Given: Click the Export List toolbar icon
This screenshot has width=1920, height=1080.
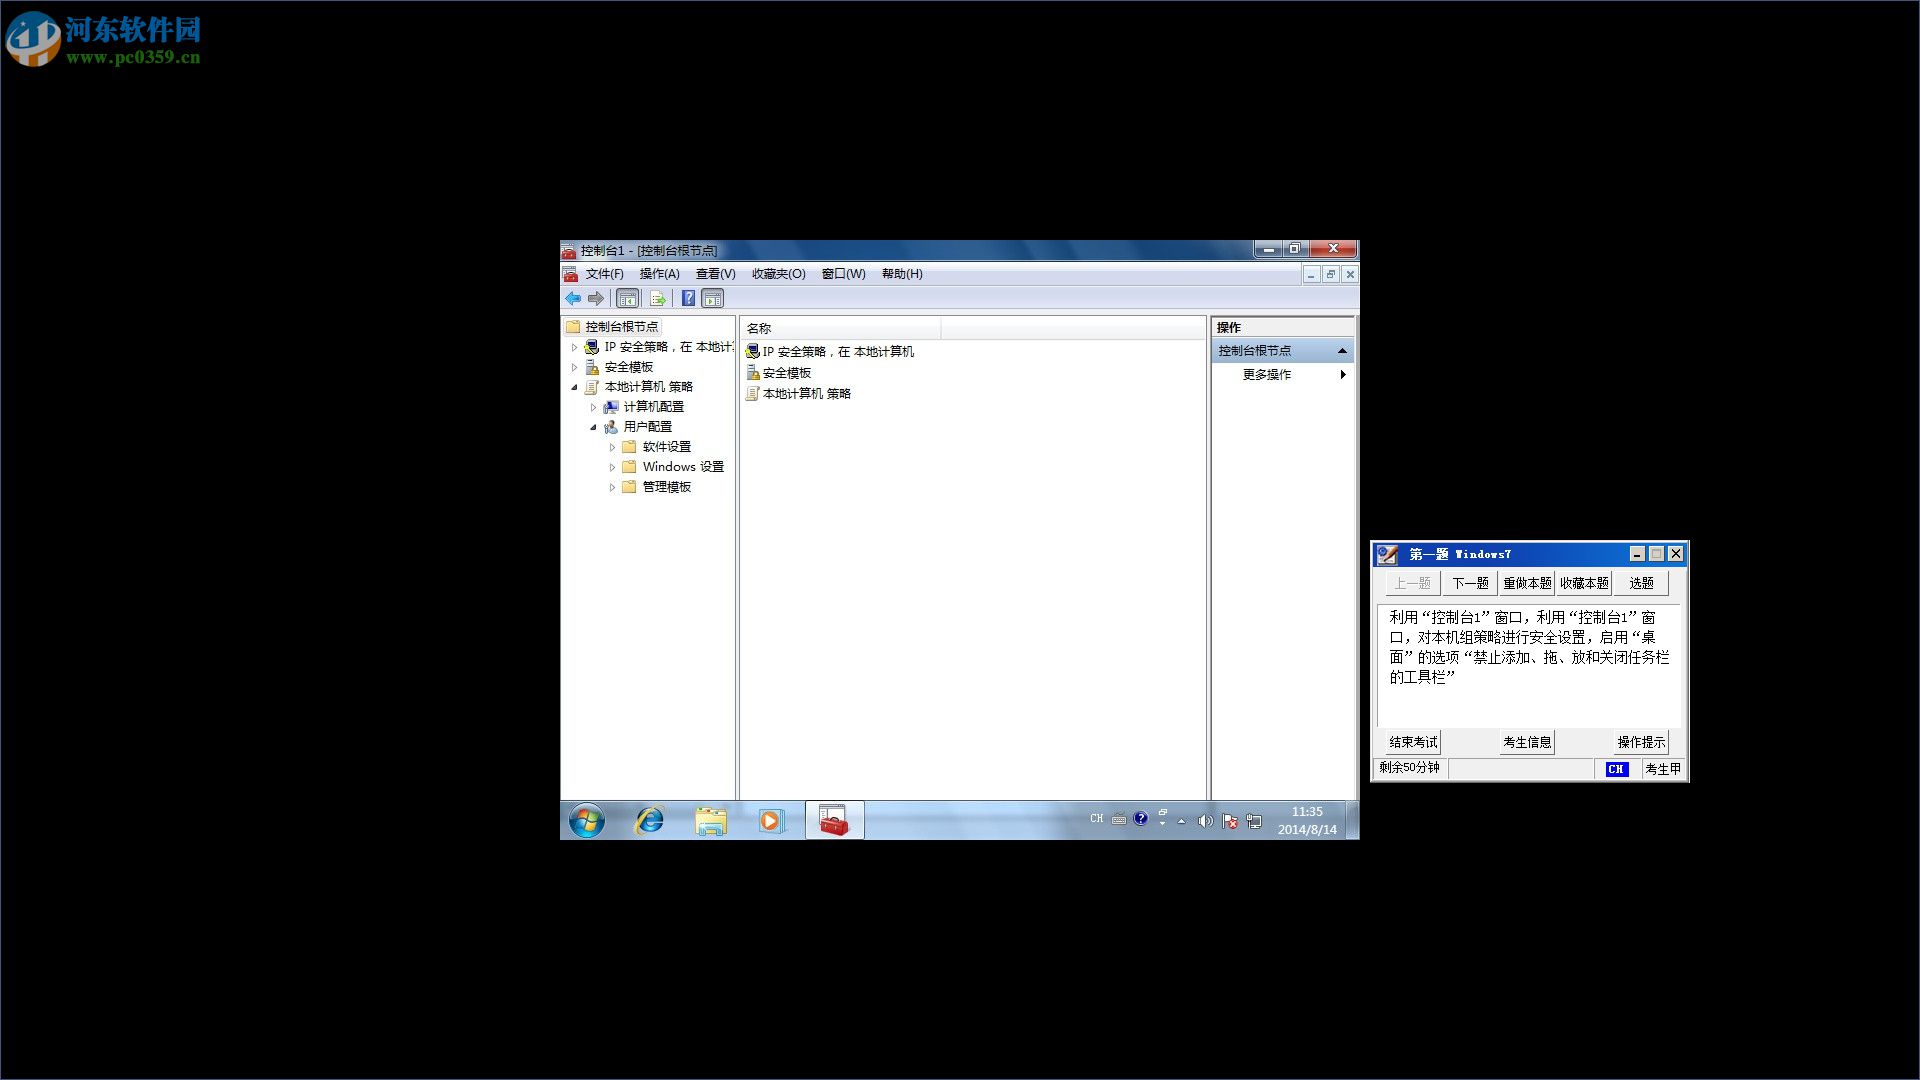Looking at the screenshot, I should coord(657,298).
